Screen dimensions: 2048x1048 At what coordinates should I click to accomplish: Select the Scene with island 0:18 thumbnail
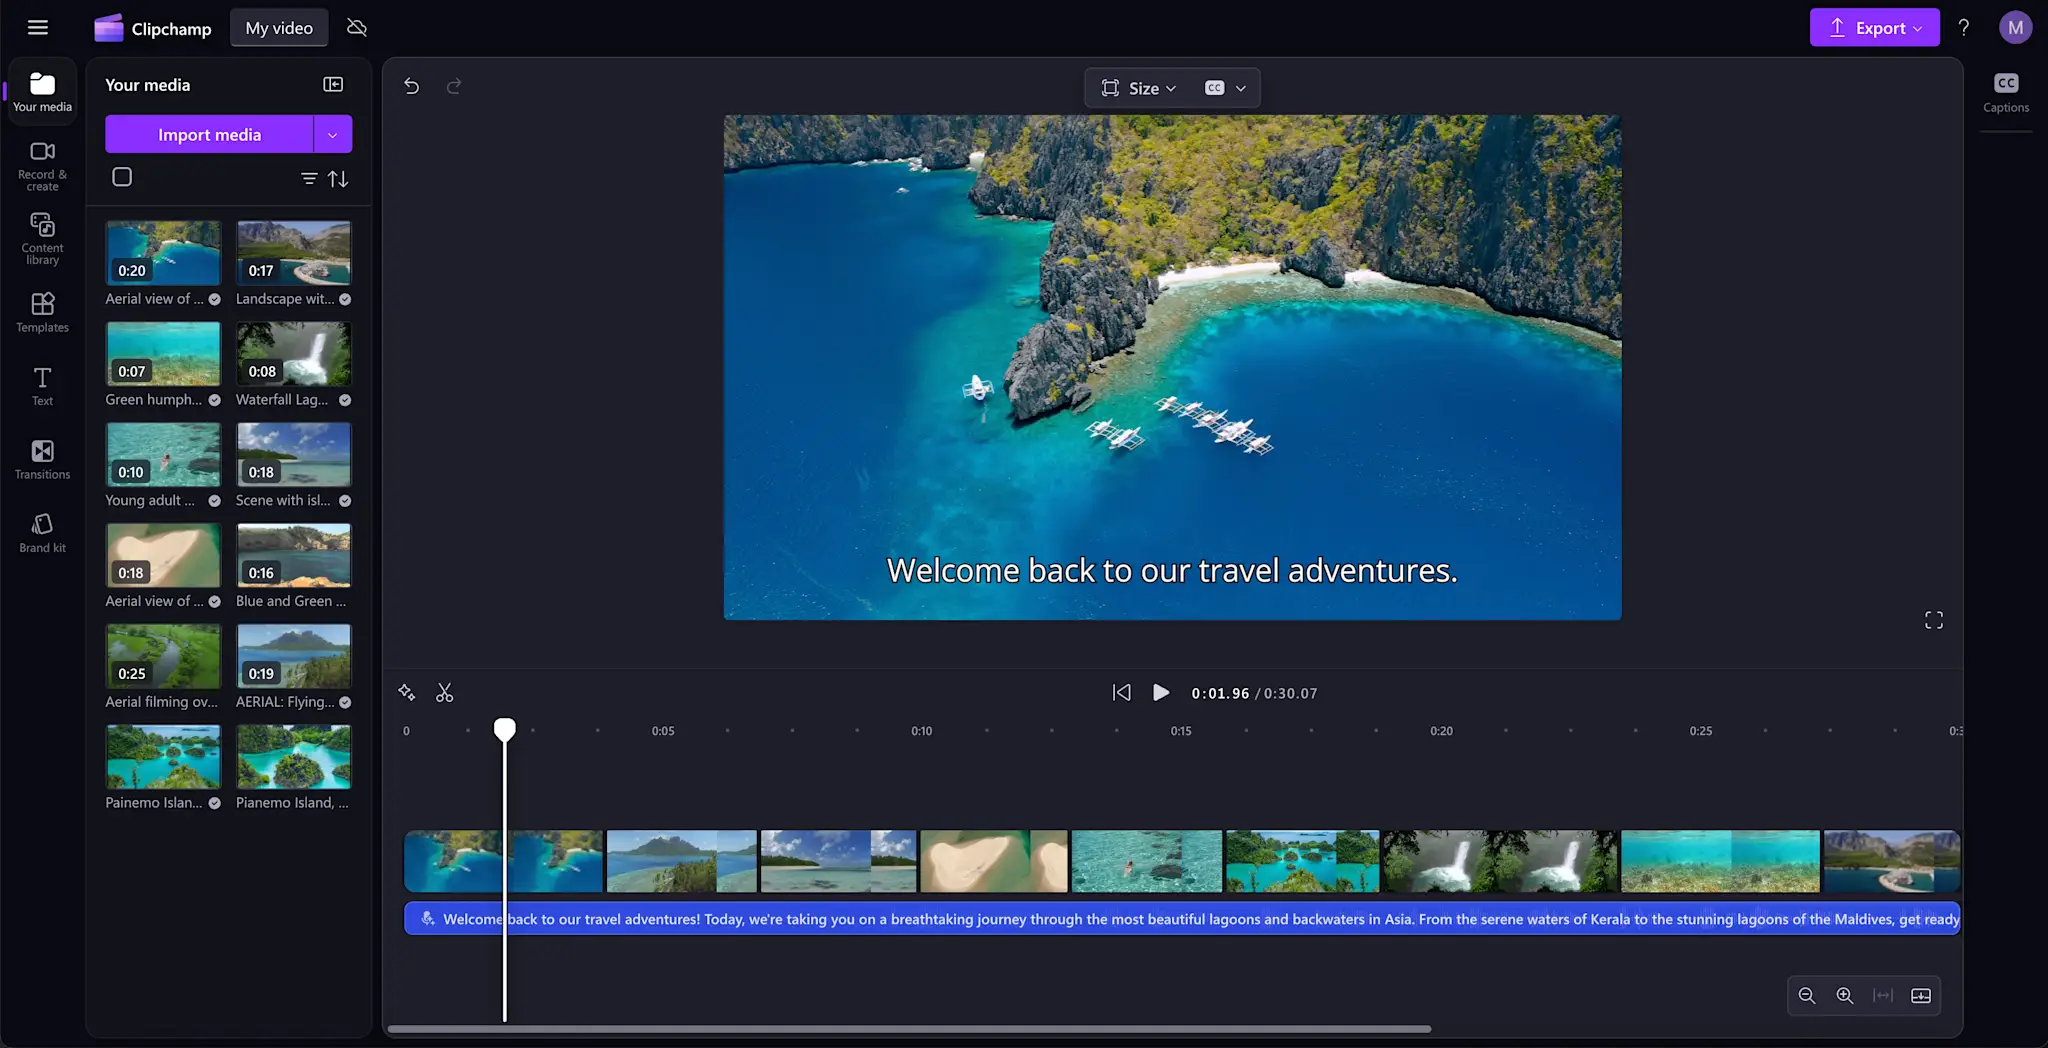(x=294, y=455)
